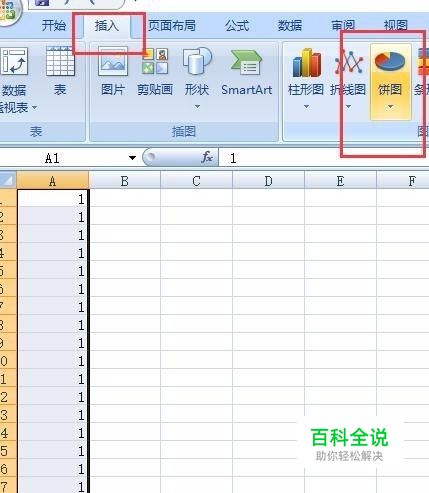
Task: Select column E header
Action: (340, 181)
